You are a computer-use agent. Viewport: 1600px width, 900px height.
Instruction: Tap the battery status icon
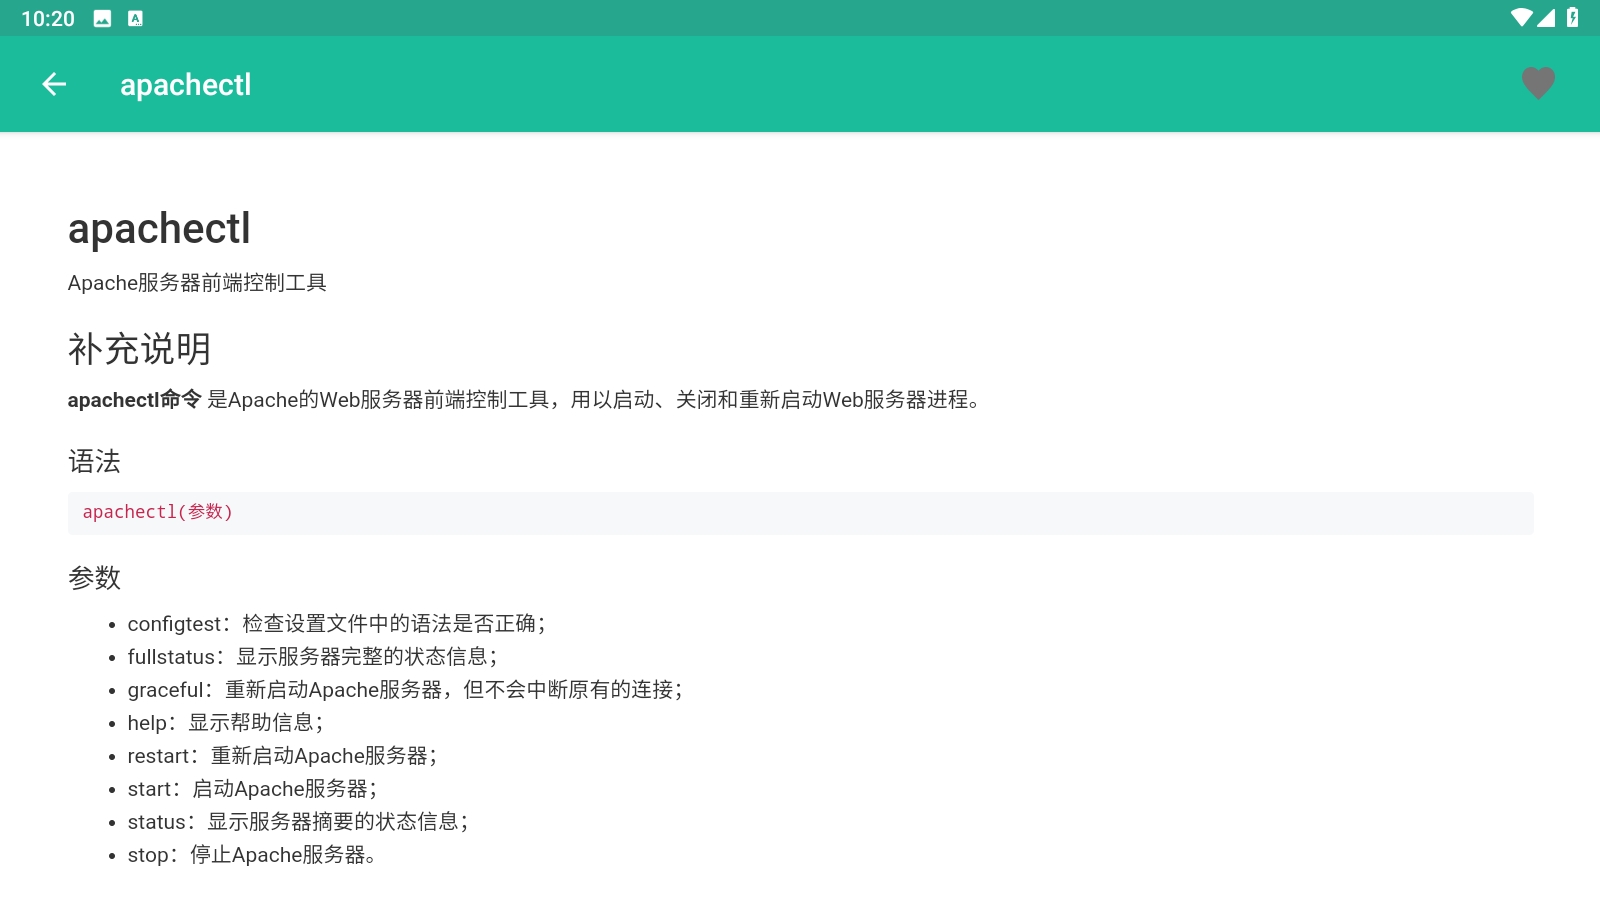(1573, 18)
